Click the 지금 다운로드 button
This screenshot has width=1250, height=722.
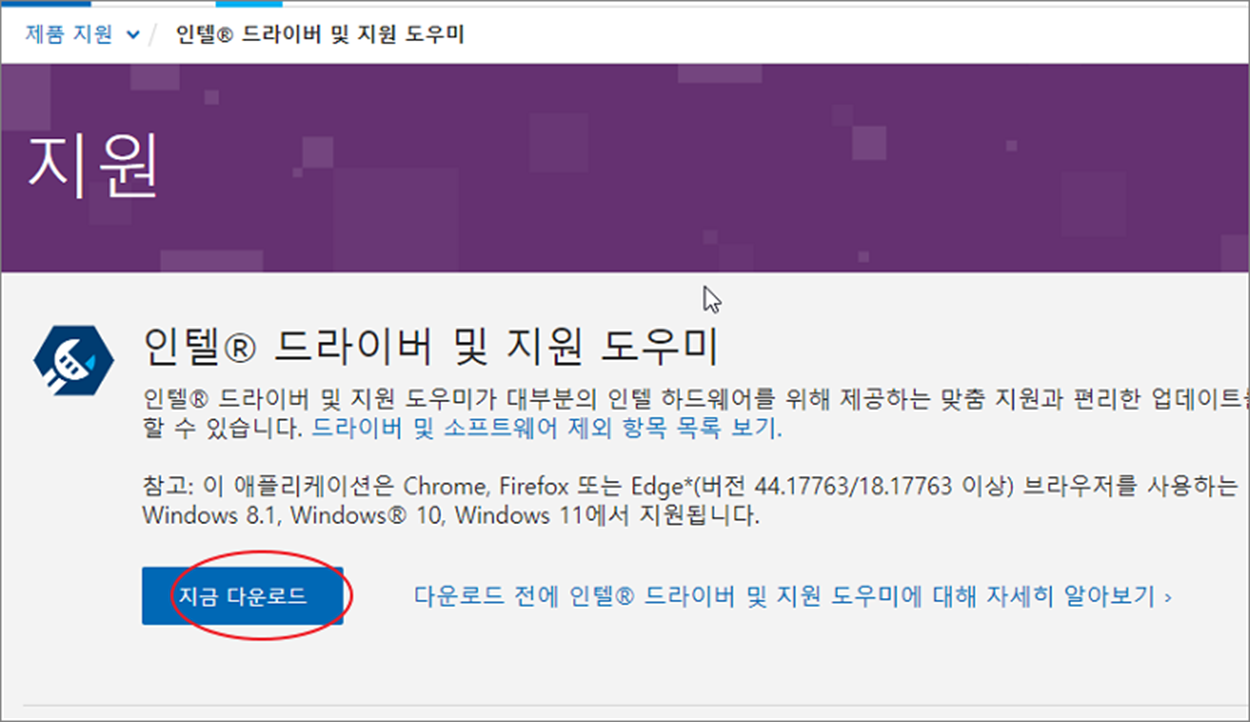pos(242,596)
